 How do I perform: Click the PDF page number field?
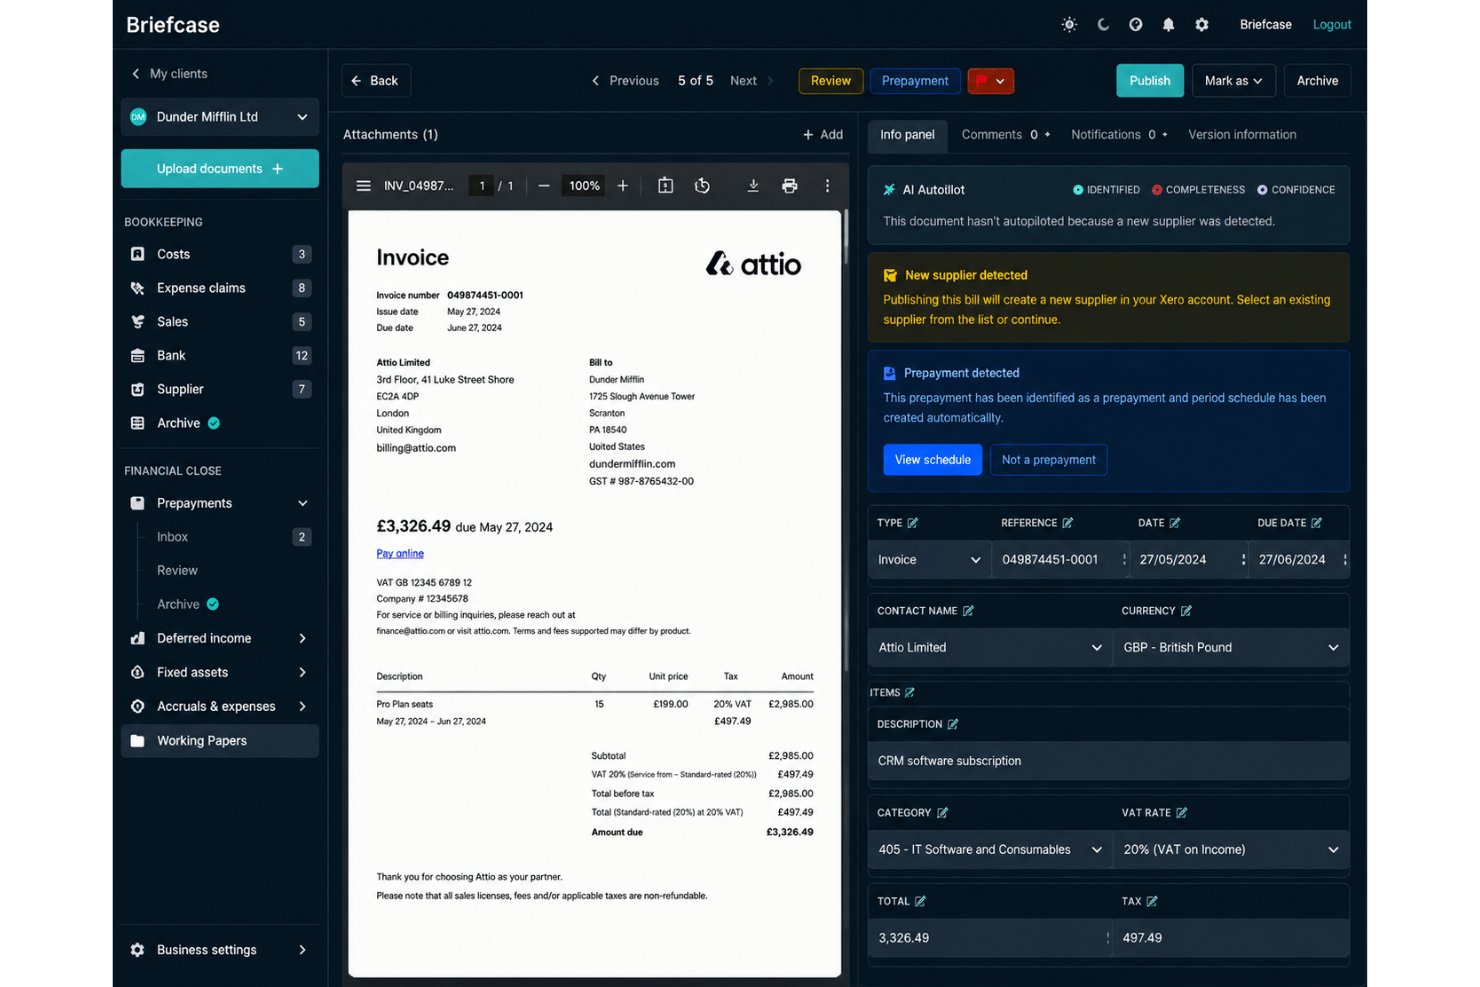pos(481,186)
